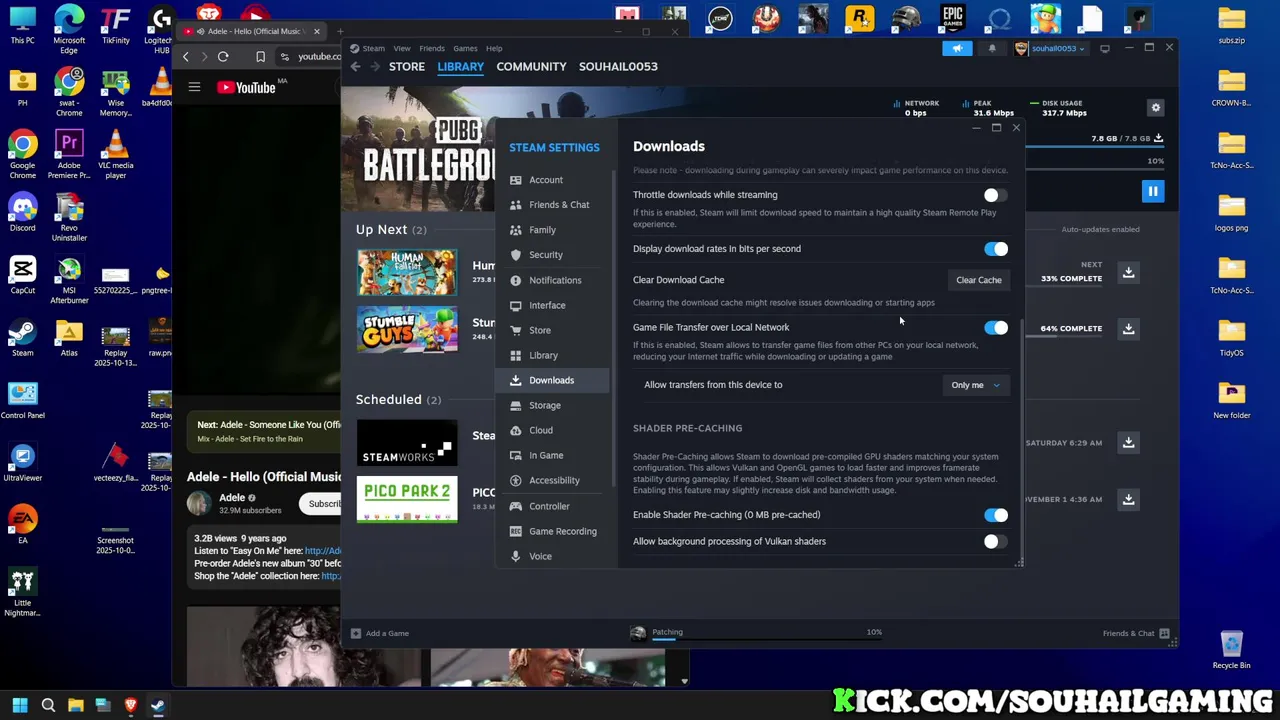Image resolution: width=1280 pixels, height=720 pixels.
Task: Click YouTube Subscribe button for Adele
Action: pyautogui.click(x=322, y=503)
